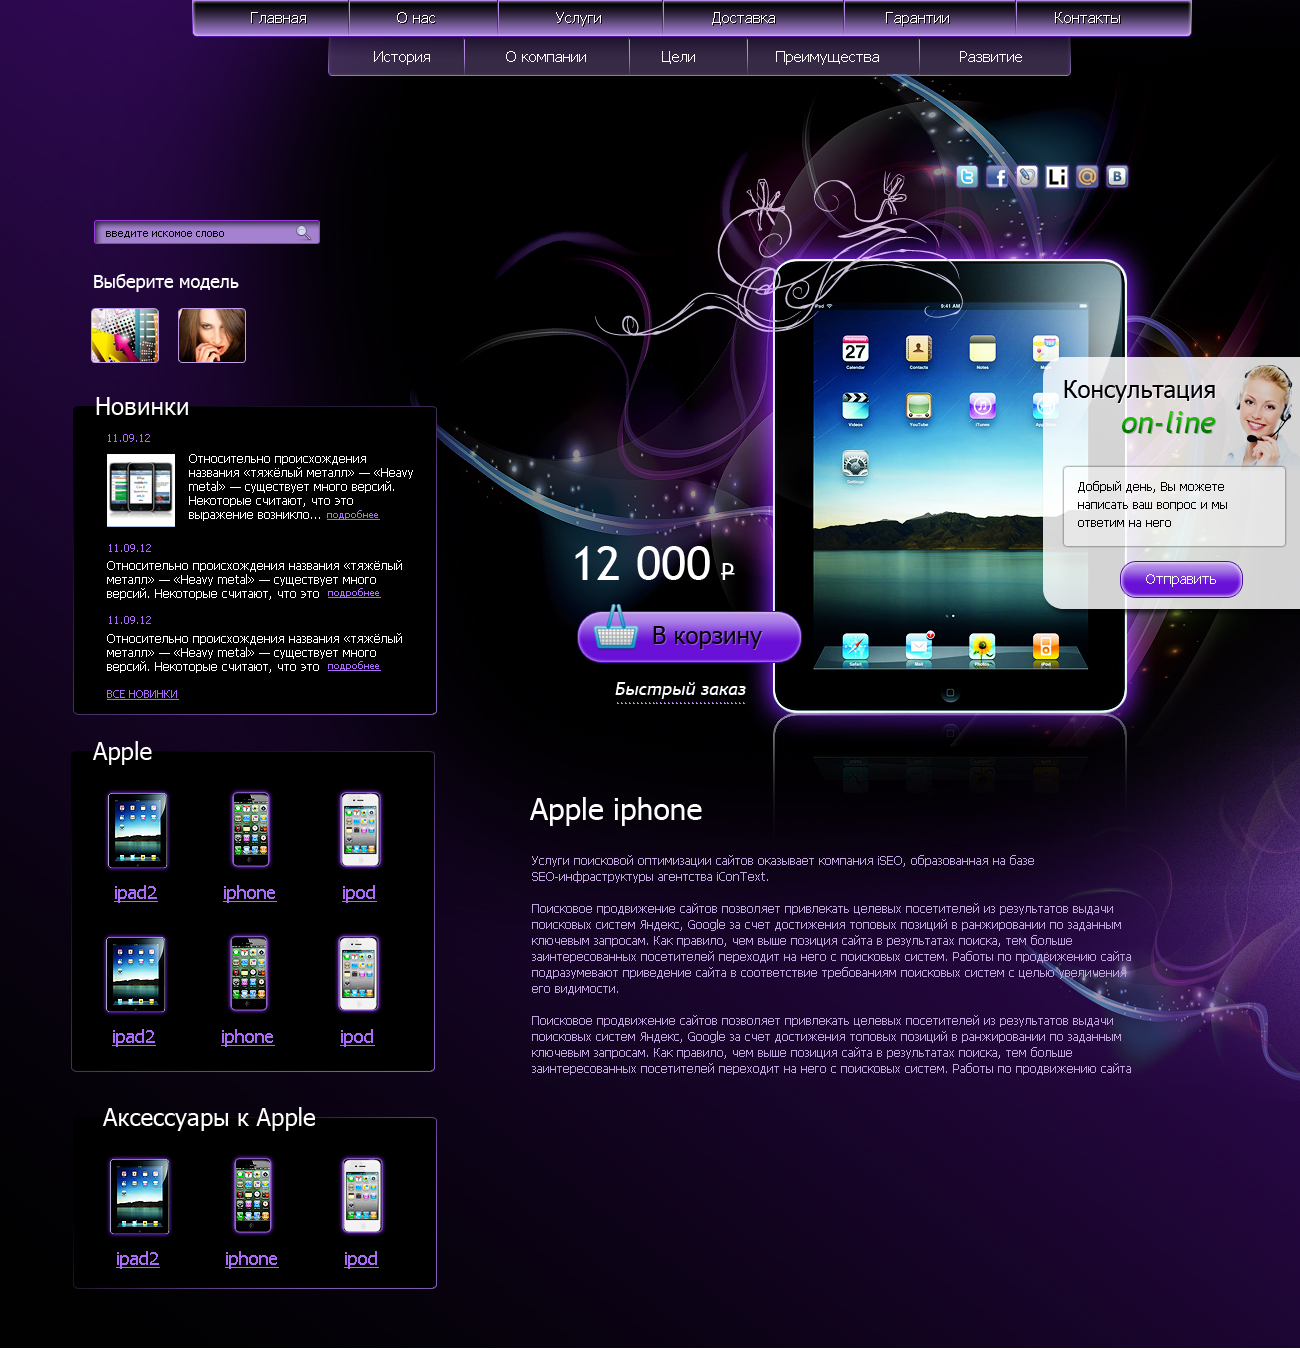Click ipod link in Apple second row
1300x1350 pixels.
(357, 1037)
